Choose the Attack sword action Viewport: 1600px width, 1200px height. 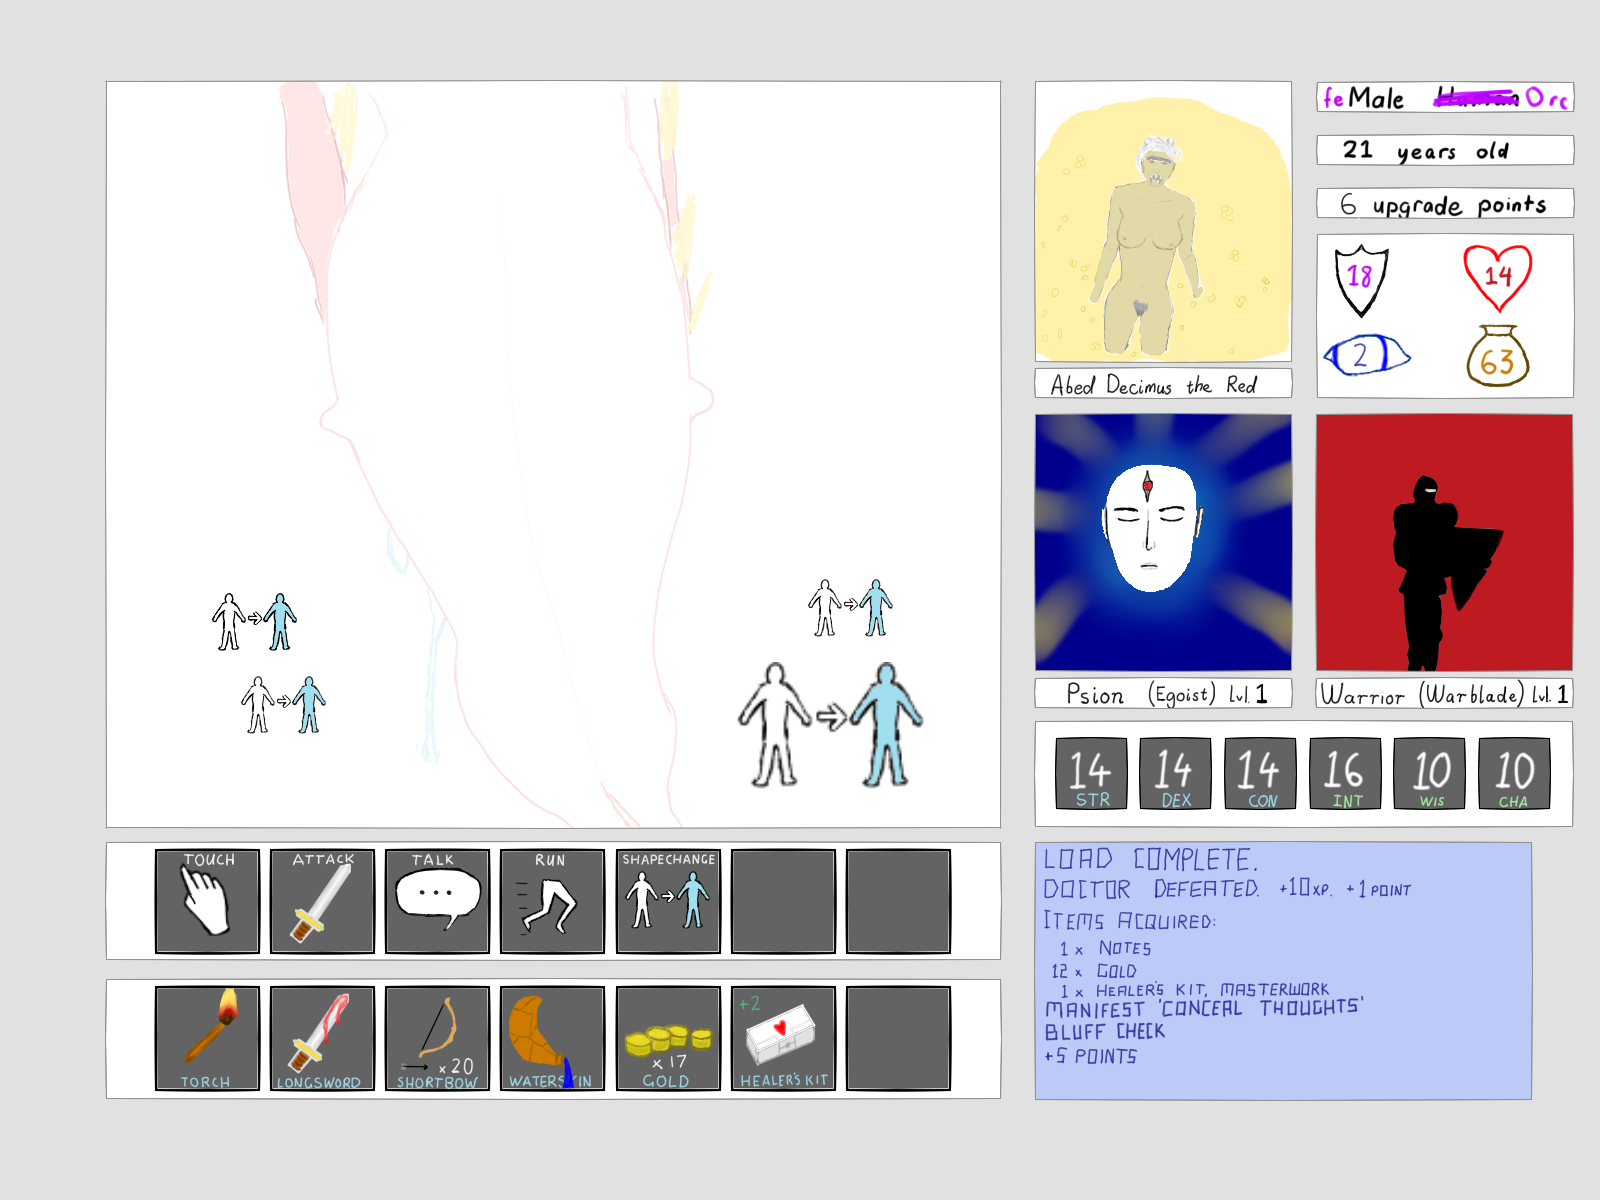[322, 901]
